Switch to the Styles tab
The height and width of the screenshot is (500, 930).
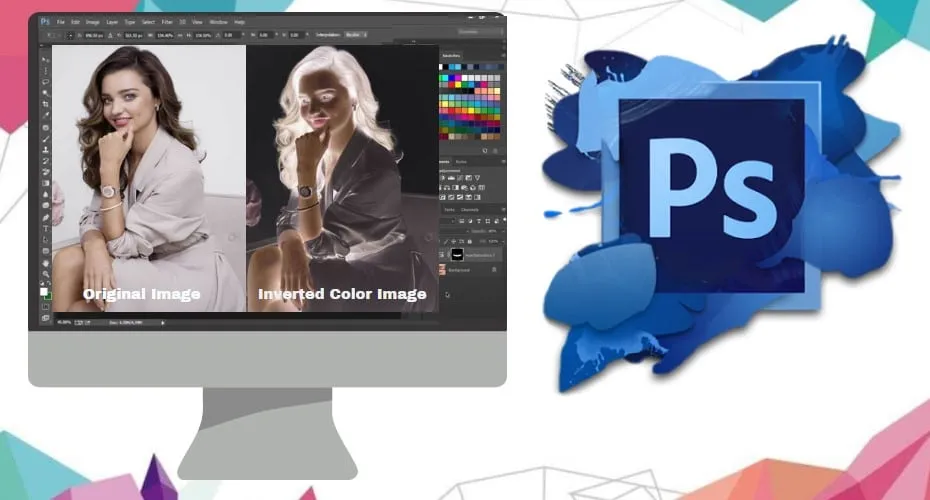(x=461, y=161)
